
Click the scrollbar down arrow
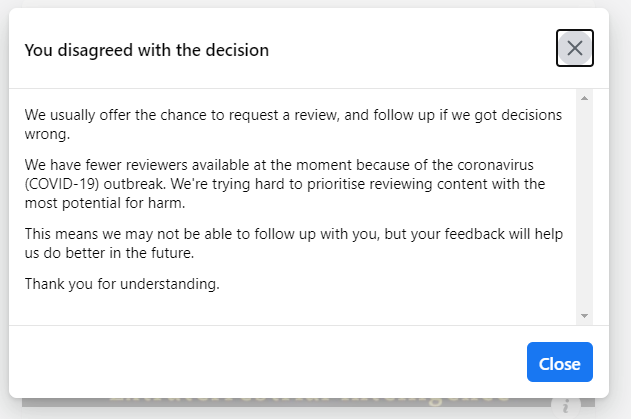click(584, 316)
